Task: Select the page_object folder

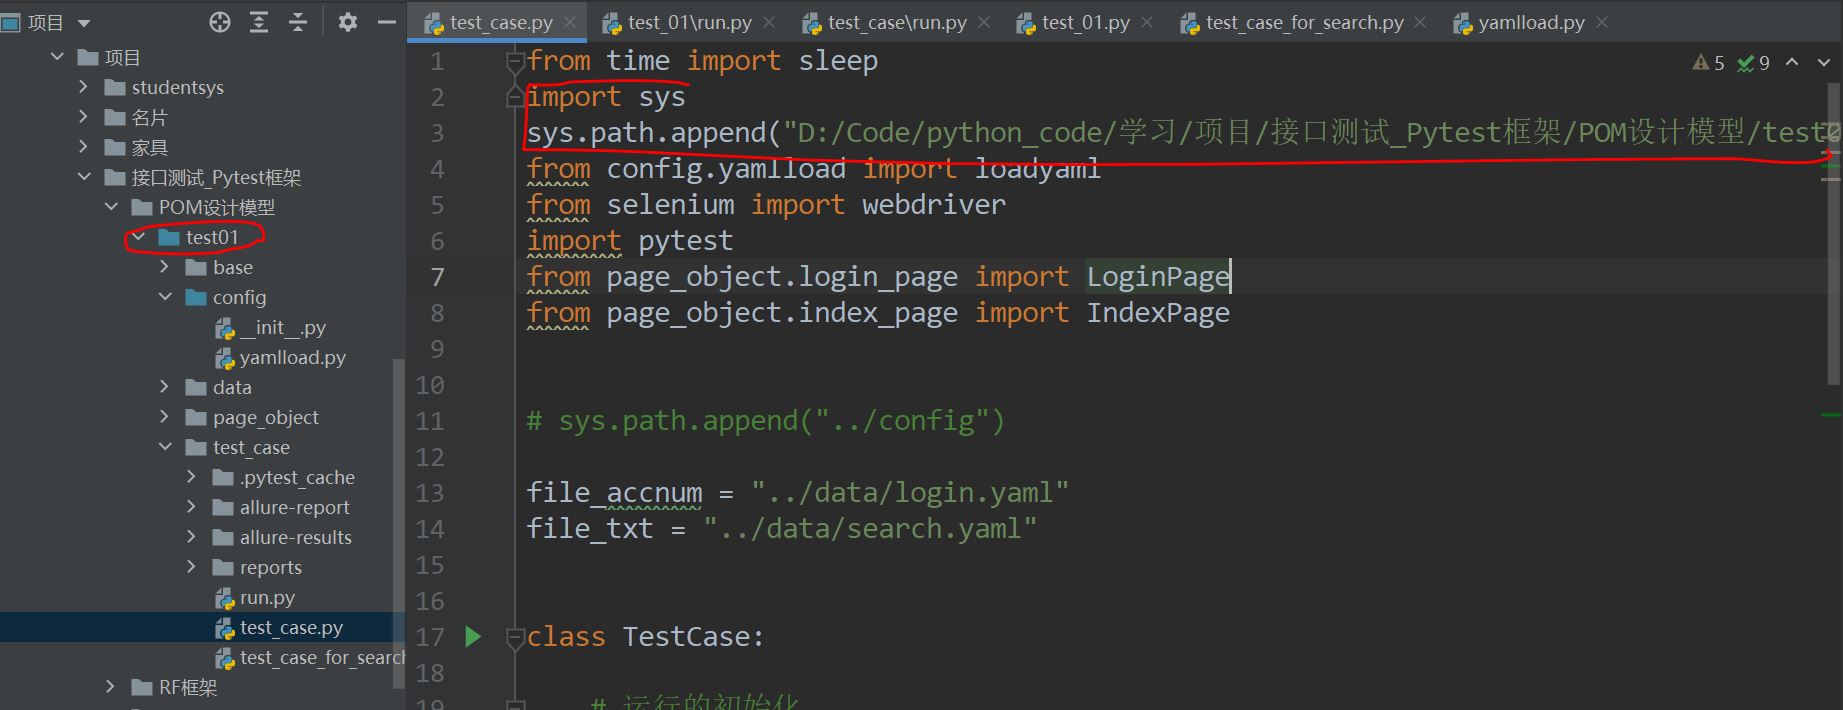Action: pos(252,418)
